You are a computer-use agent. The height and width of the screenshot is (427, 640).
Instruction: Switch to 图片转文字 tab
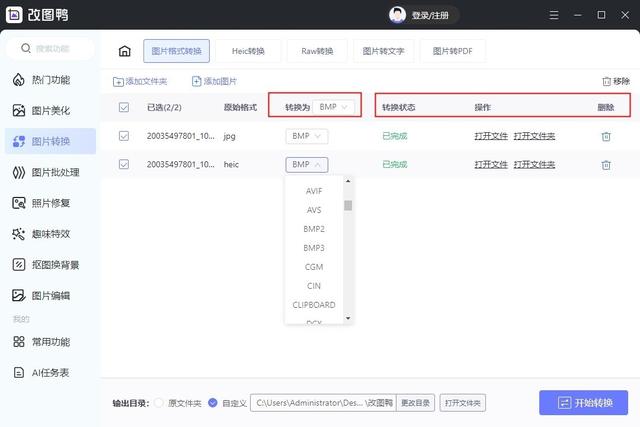(x=383, y=51)
